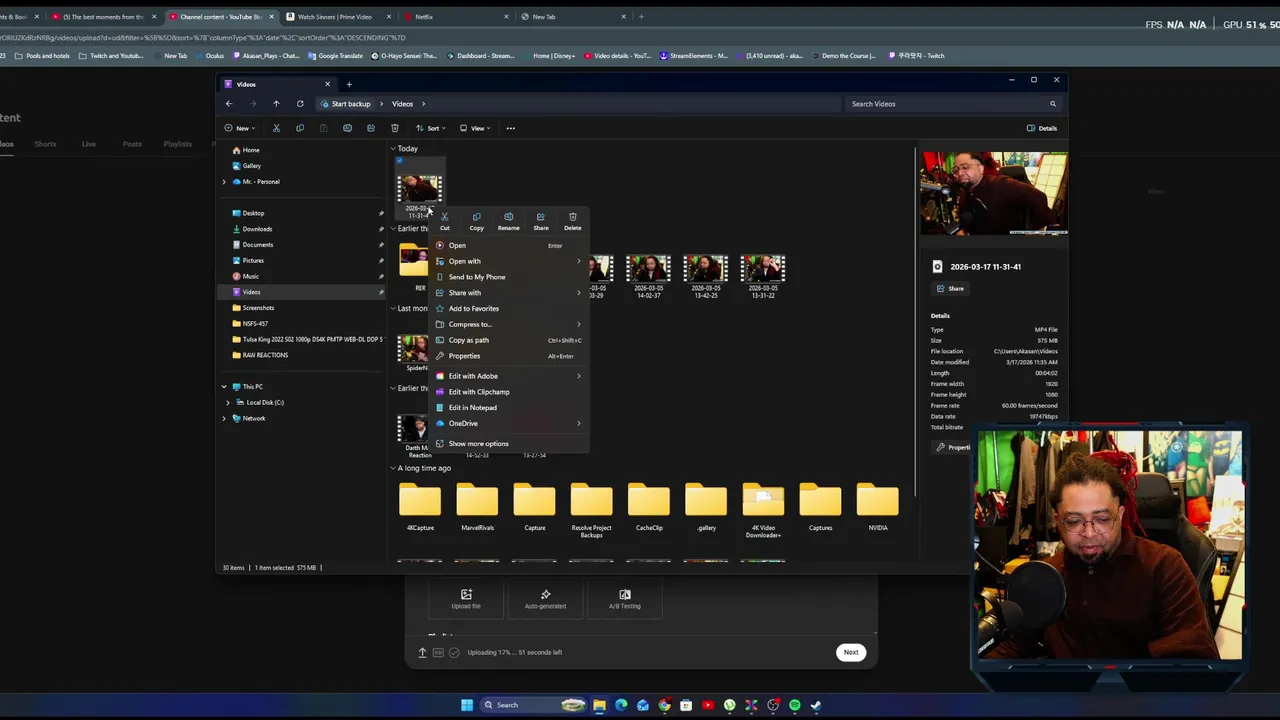Expand the Mr. - Personal OneDrive node
Image resolution: width=1280 pixels, height=720 pixels.
tap(224, 182)
